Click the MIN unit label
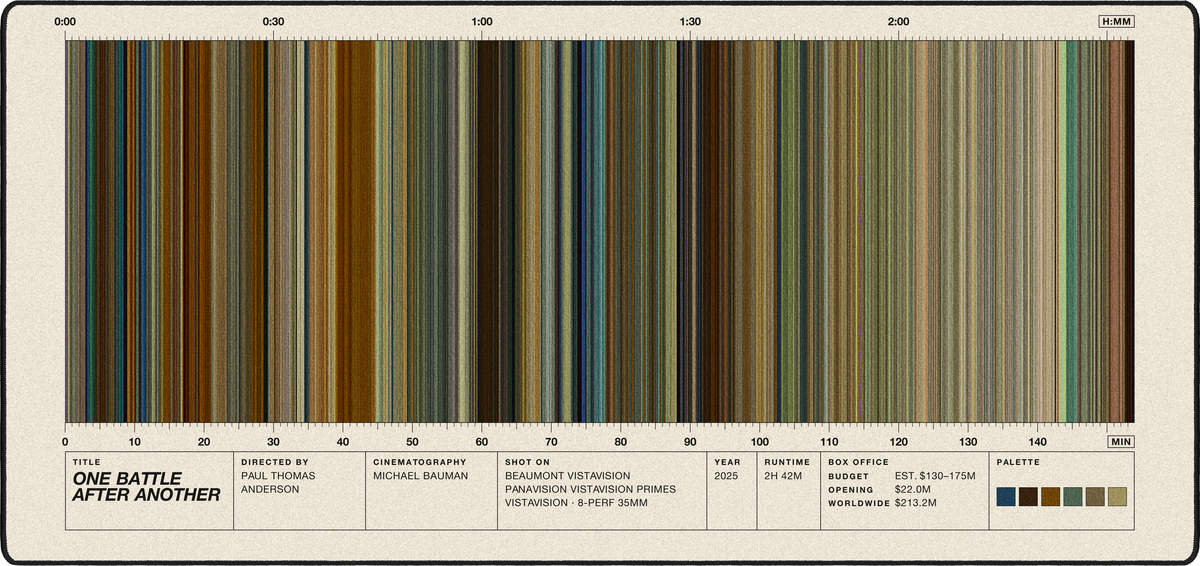Screen dimensions: 1200x566 [1121, 441]
